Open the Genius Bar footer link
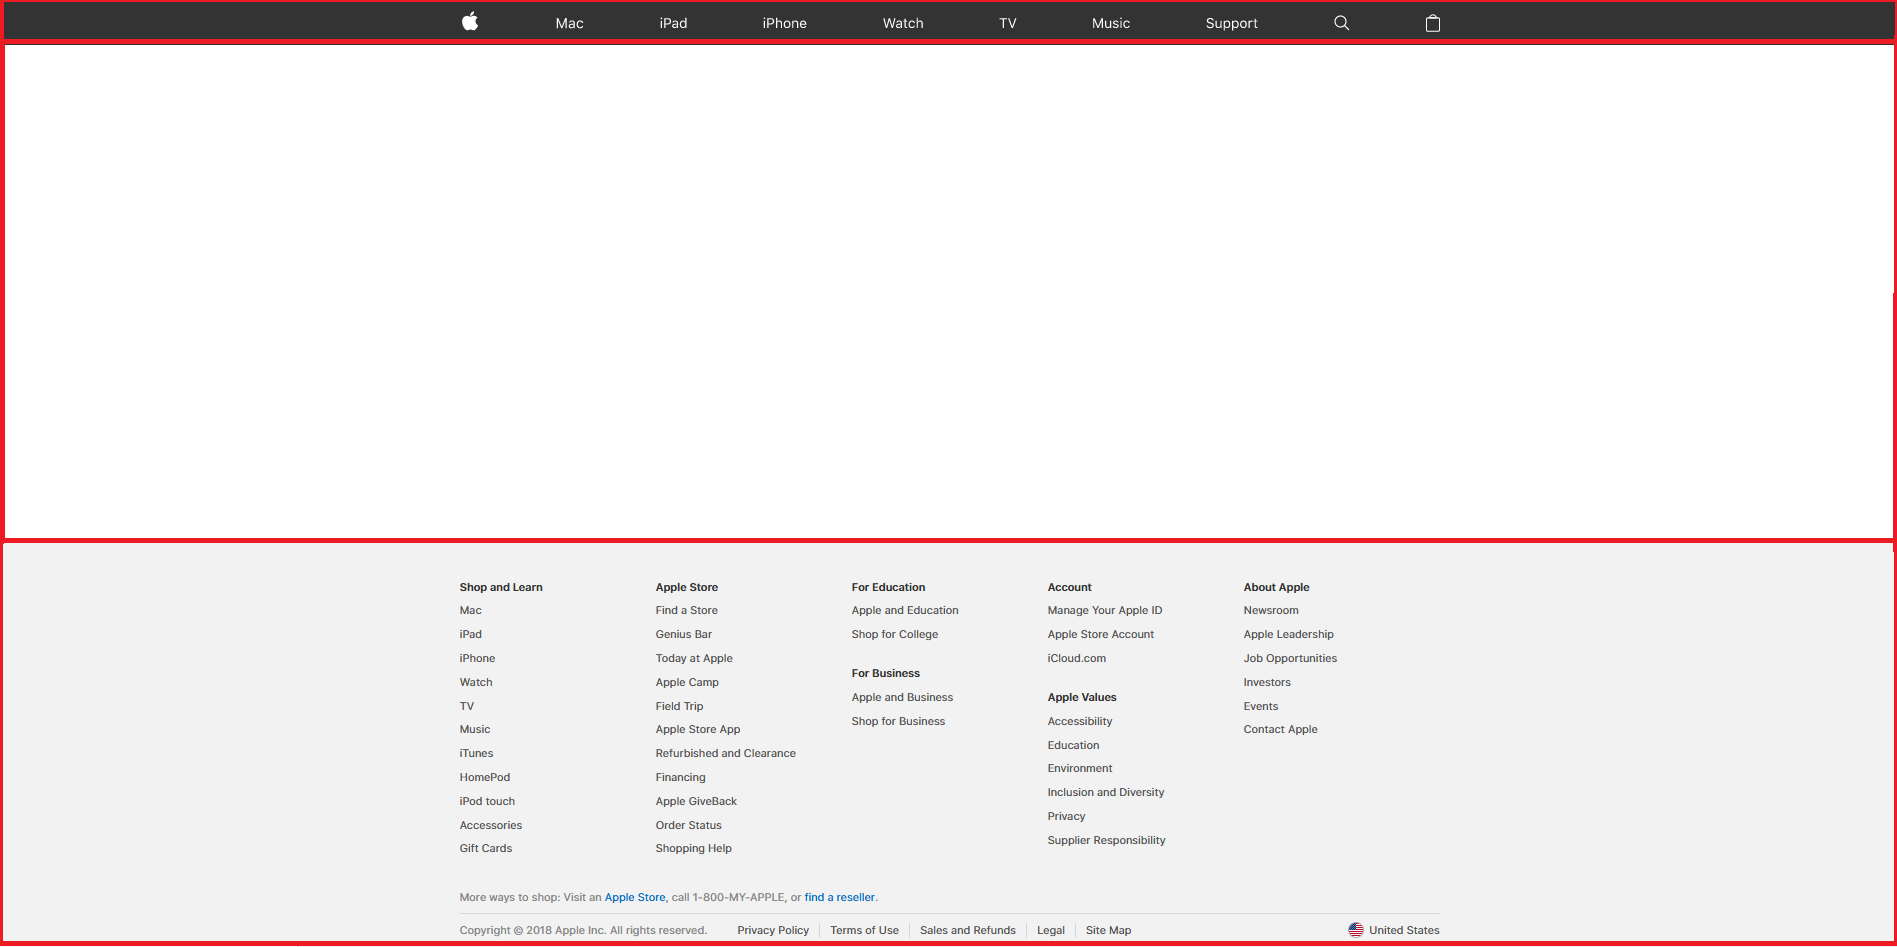 (683, 634)
